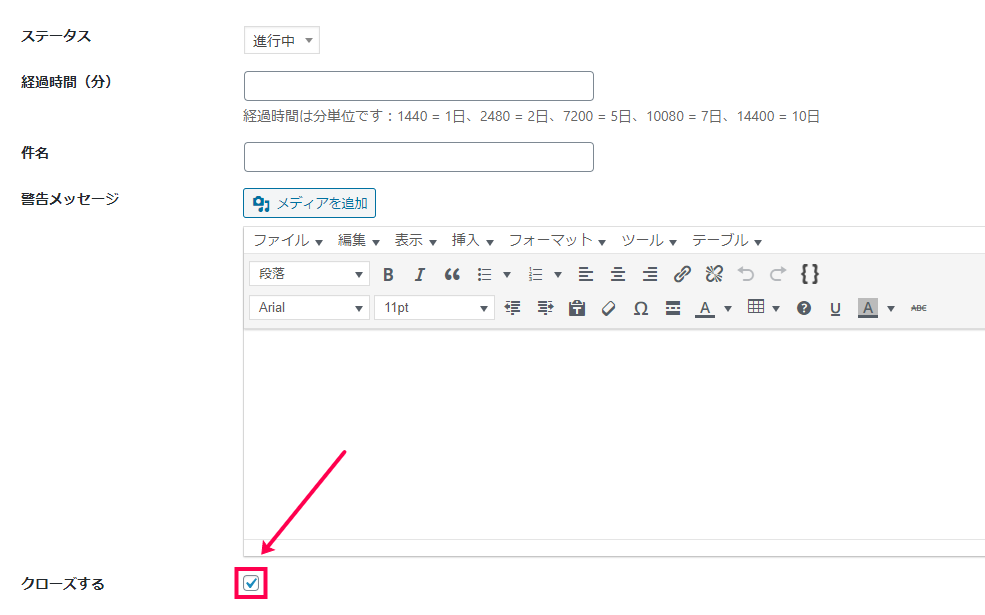Insert a numbered list
985x615 pixels.
coord(535,275)
